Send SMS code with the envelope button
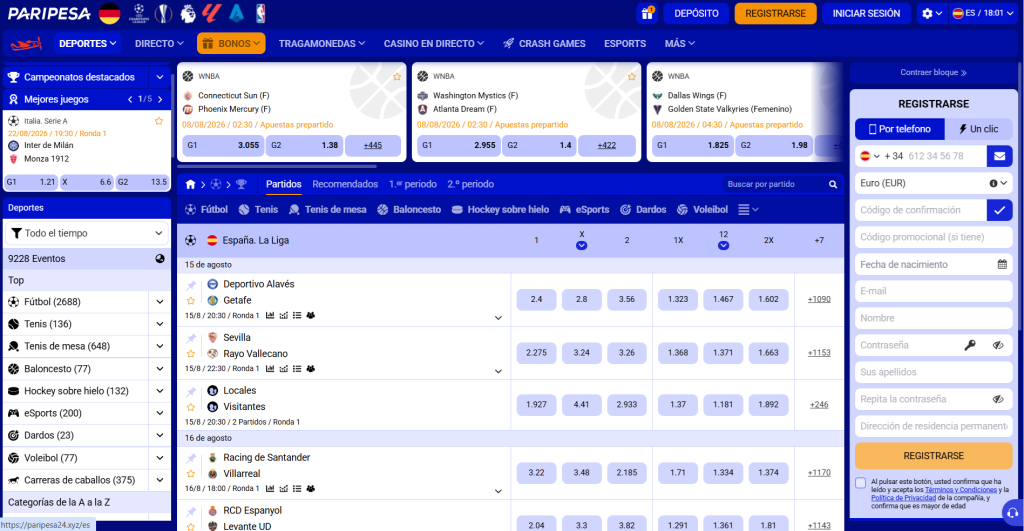 pyautogui.click(x=999, y=156)
